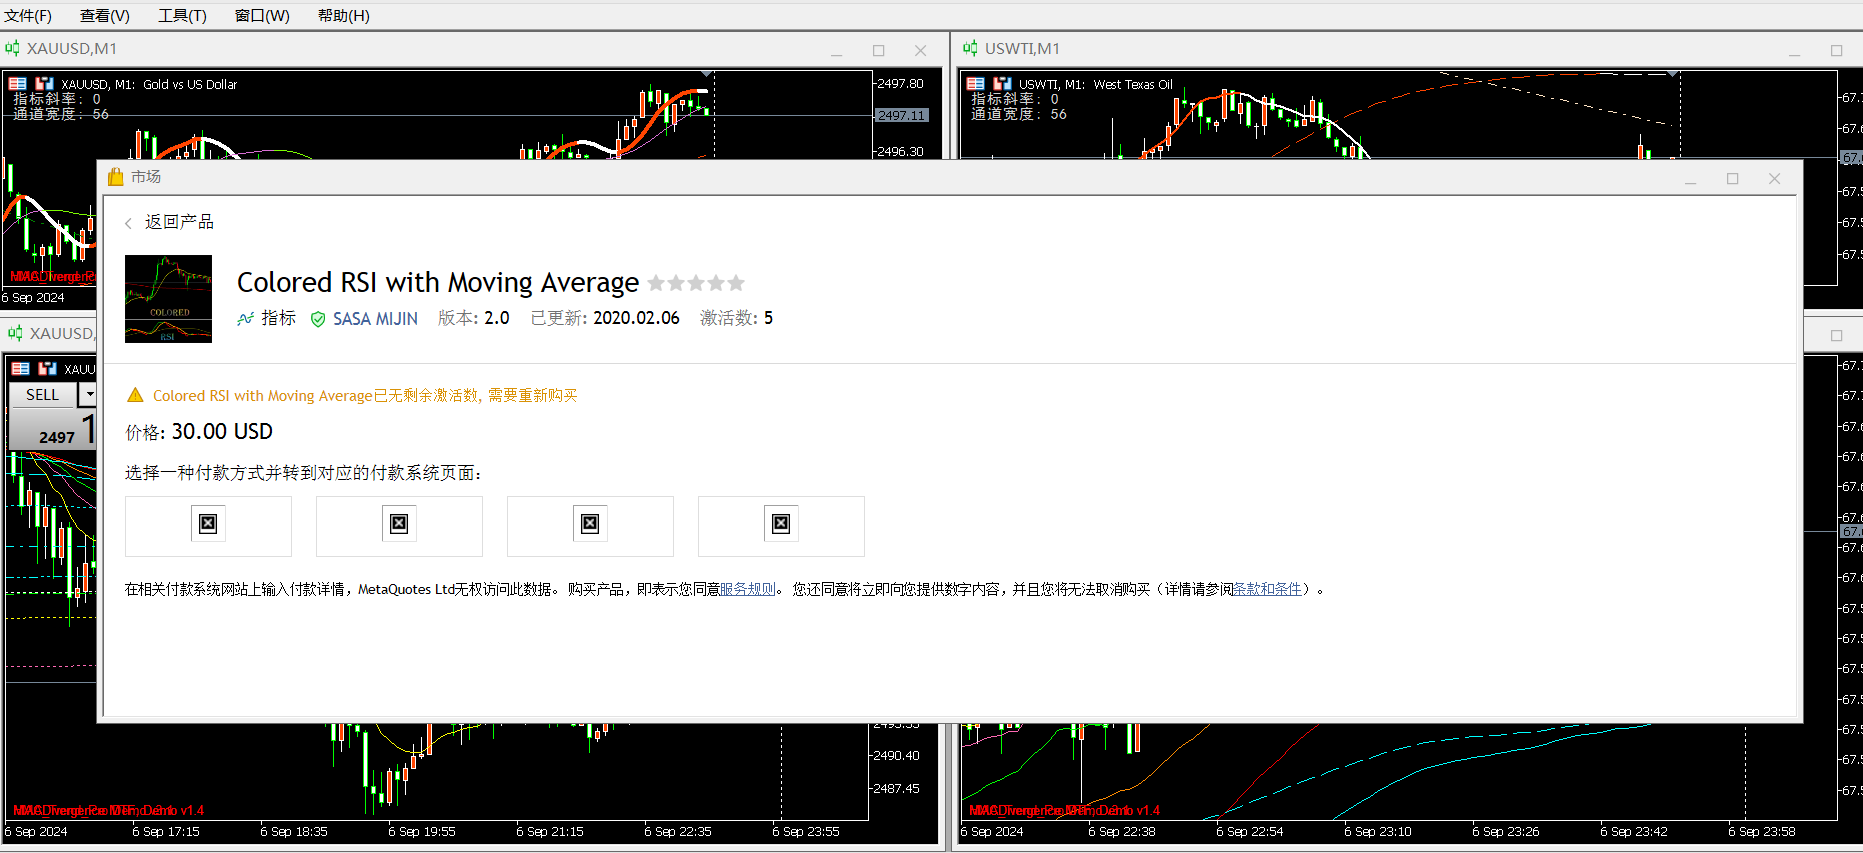Viewport: 1863px width, 853px height.
Task: Click the 2020.02.06 update date text
Action: 636,319
